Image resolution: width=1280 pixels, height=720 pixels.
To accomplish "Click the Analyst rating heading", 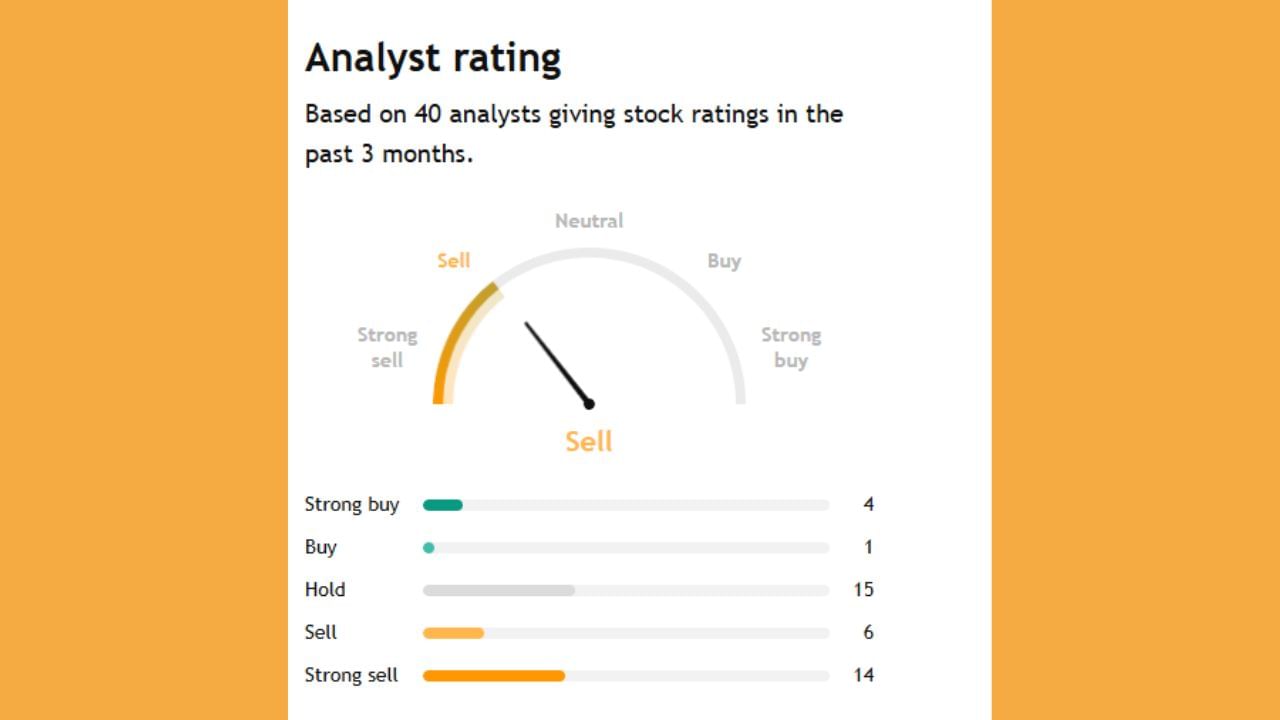I will pyautogui.click(x=433, y=58).
